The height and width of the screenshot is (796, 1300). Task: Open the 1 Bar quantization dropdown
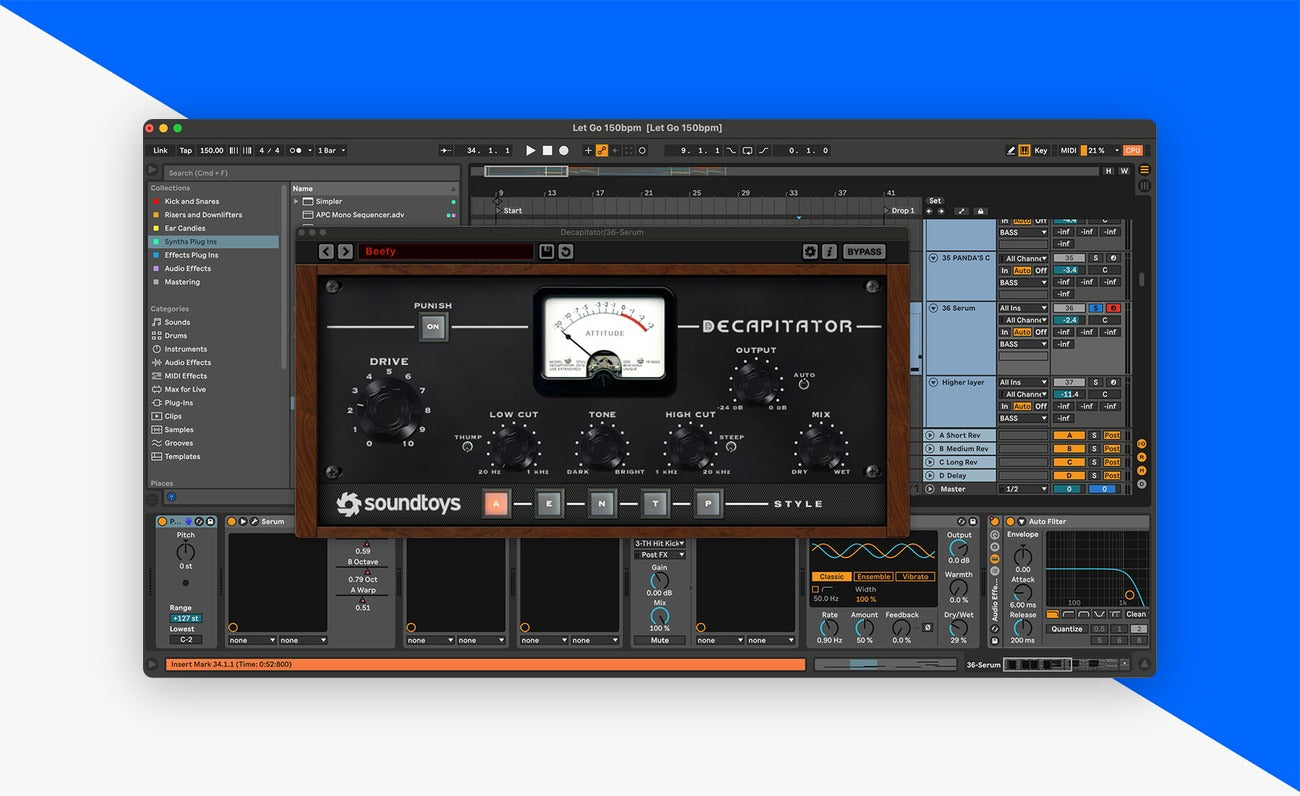click(x=331, y=150)
